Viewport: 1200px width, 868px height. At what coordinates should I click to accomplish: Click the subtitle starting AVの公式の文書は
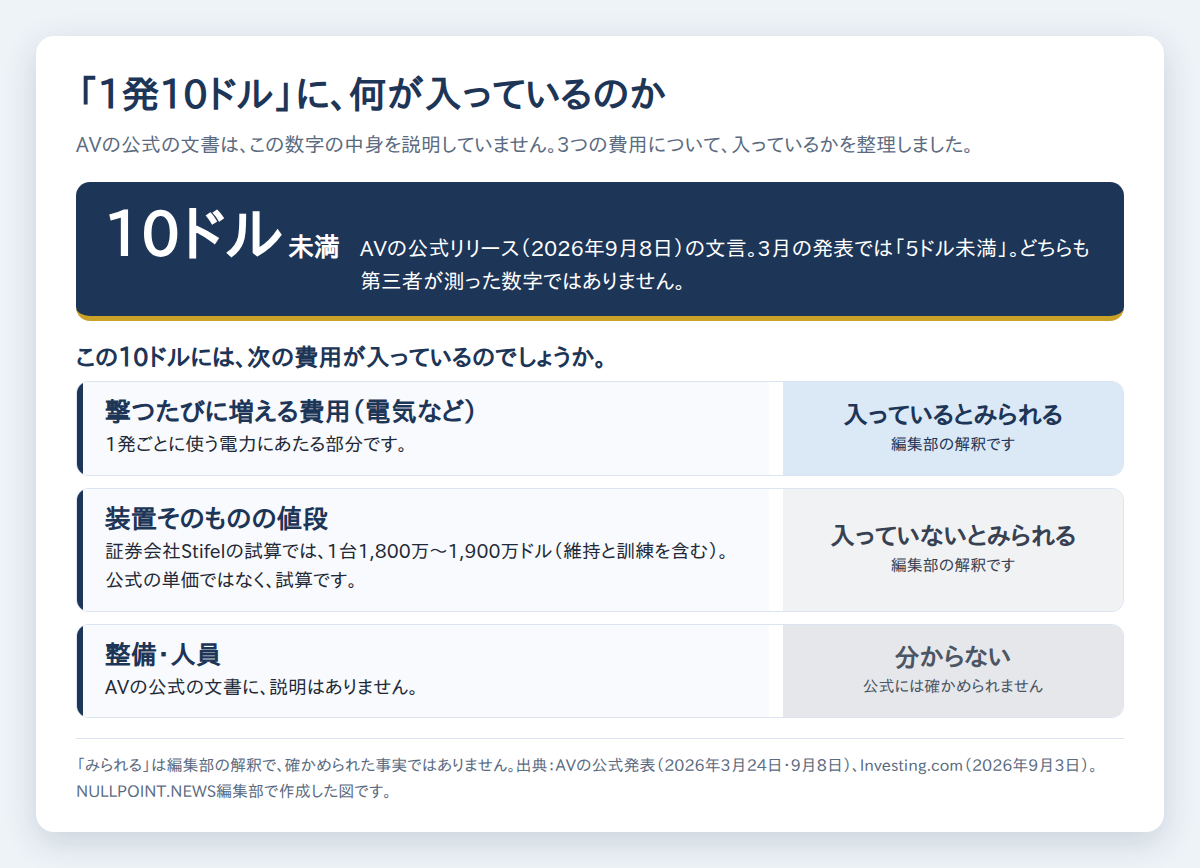click(x=525, y=145)
